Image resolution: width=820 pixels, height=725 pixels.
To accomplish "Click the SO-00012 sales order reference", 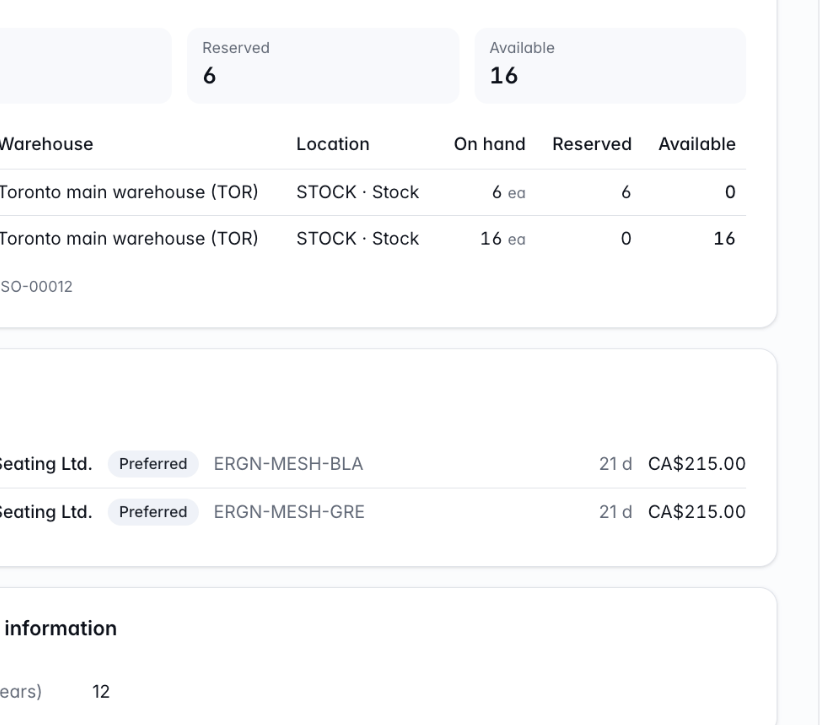I will pyautogui.click(x=36, y=287).
